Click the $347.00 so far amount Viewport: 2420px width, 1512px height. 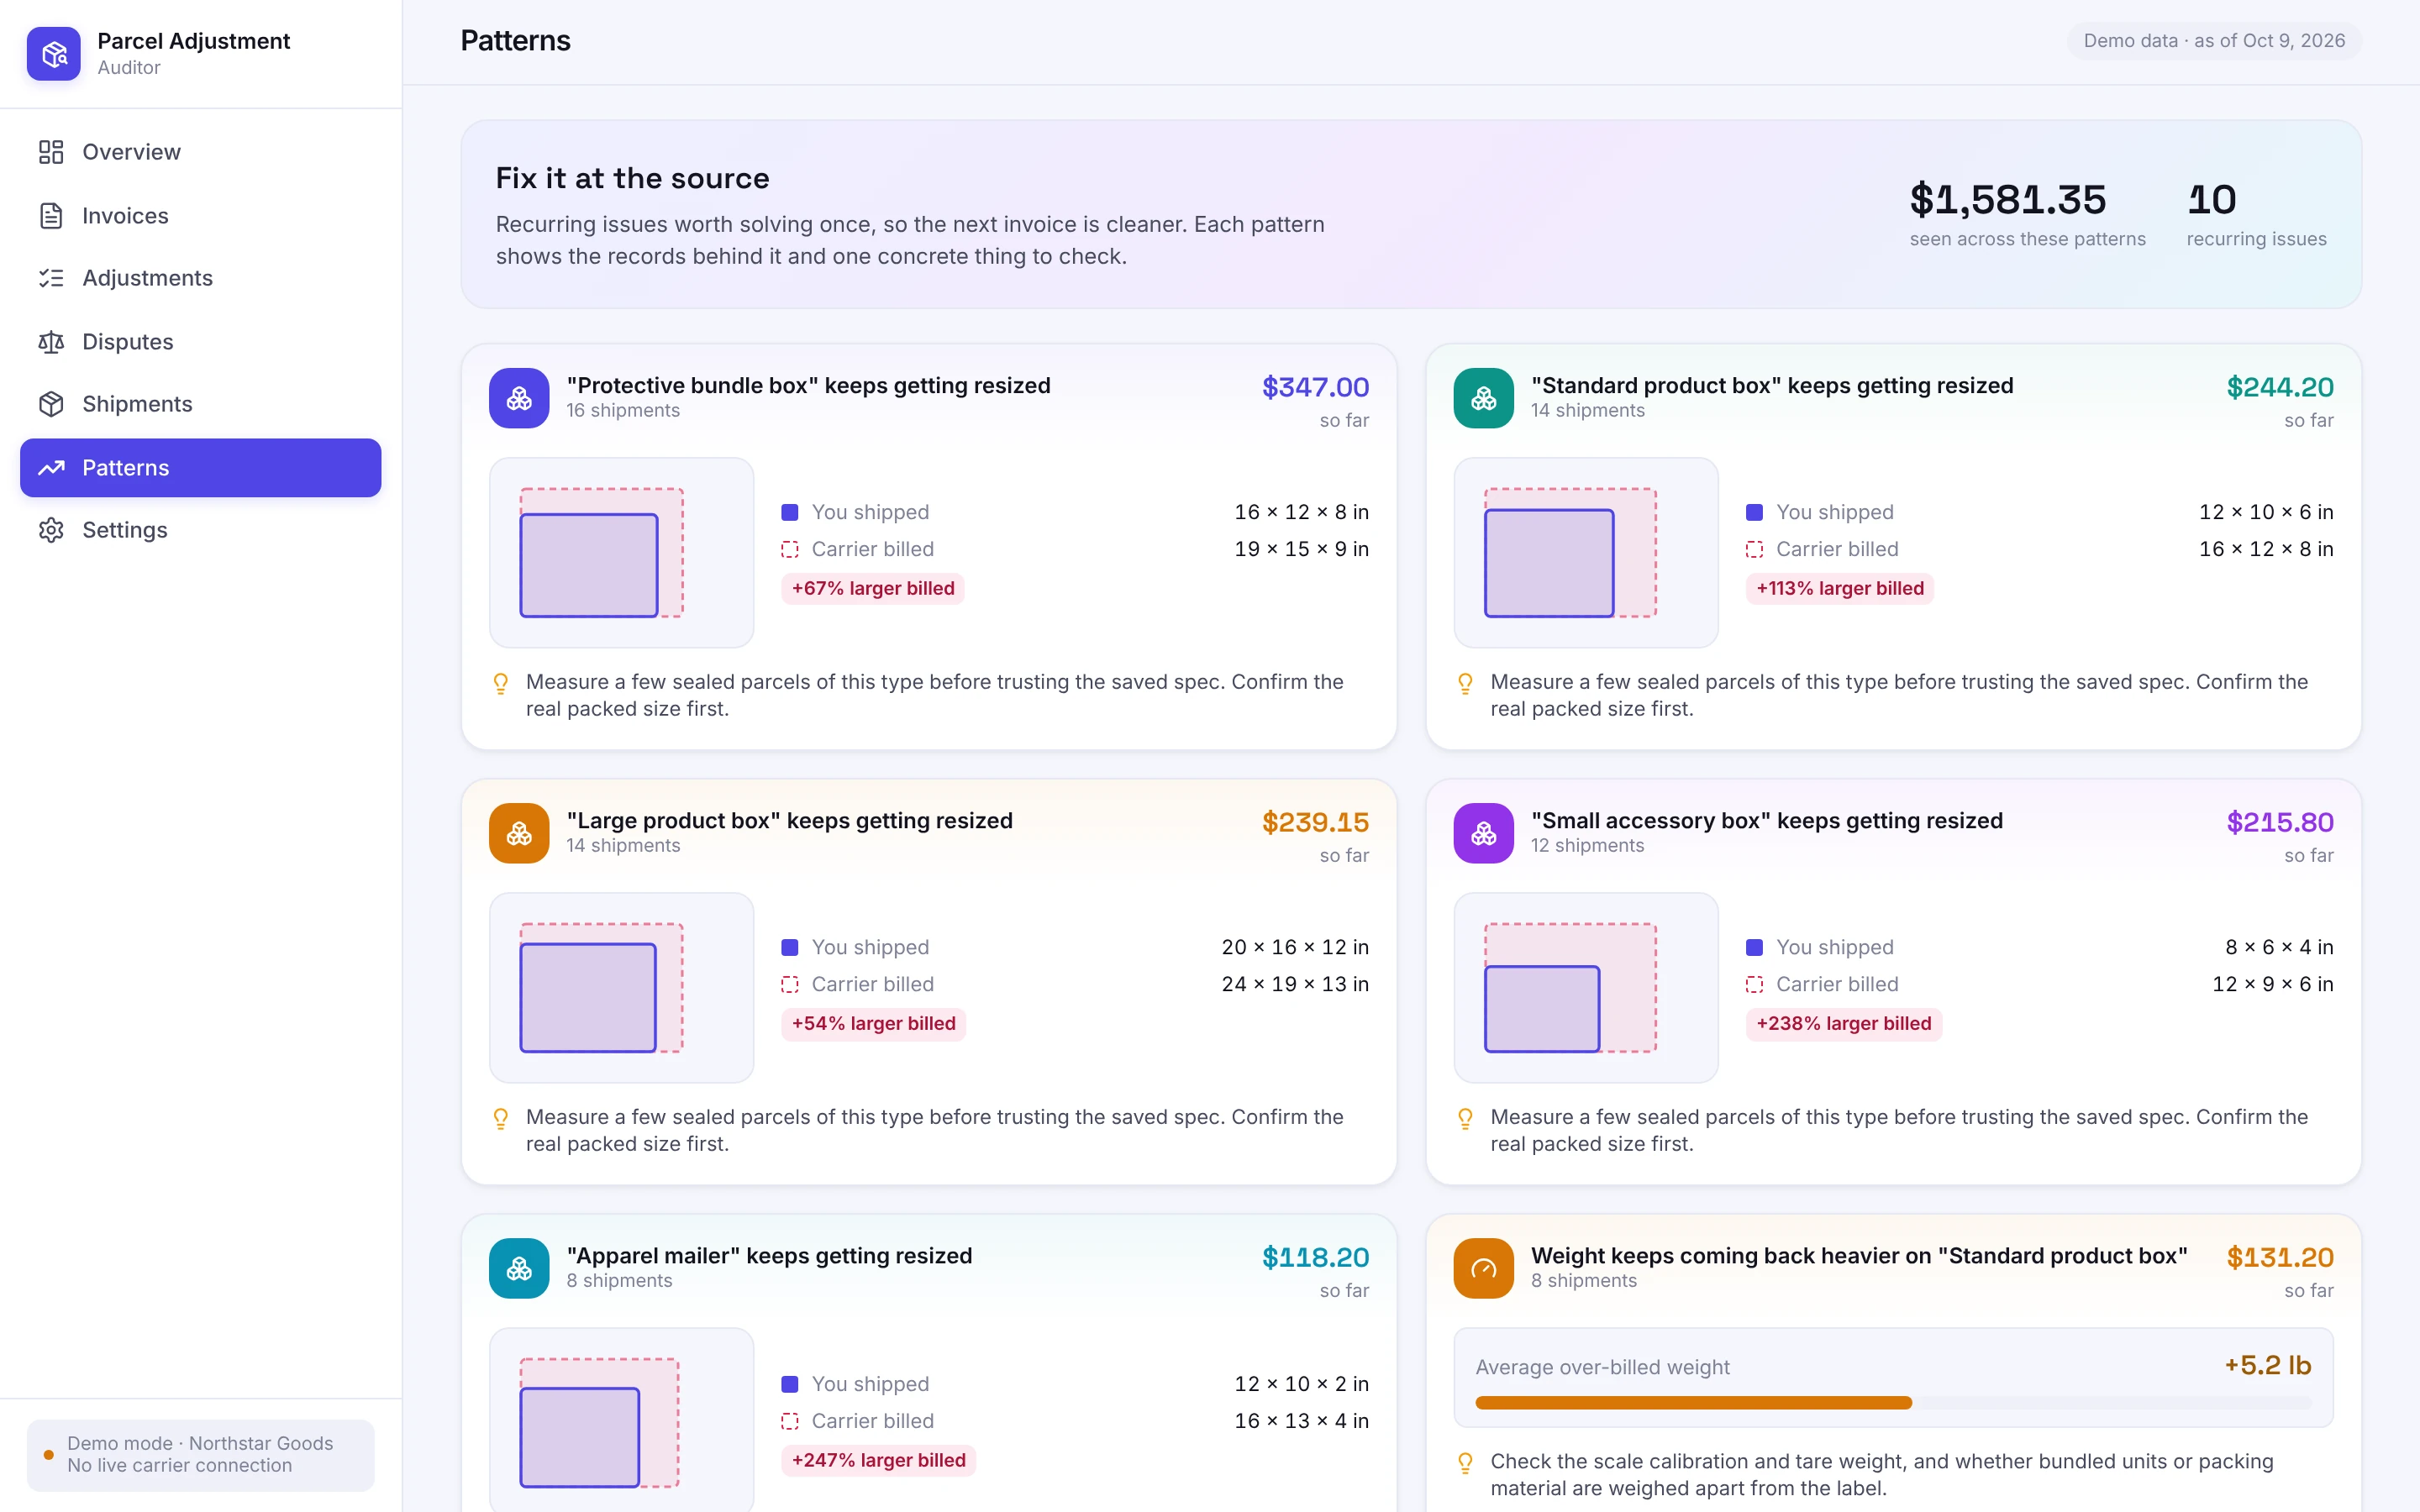pyautogui.click(x=1315, y=387)
